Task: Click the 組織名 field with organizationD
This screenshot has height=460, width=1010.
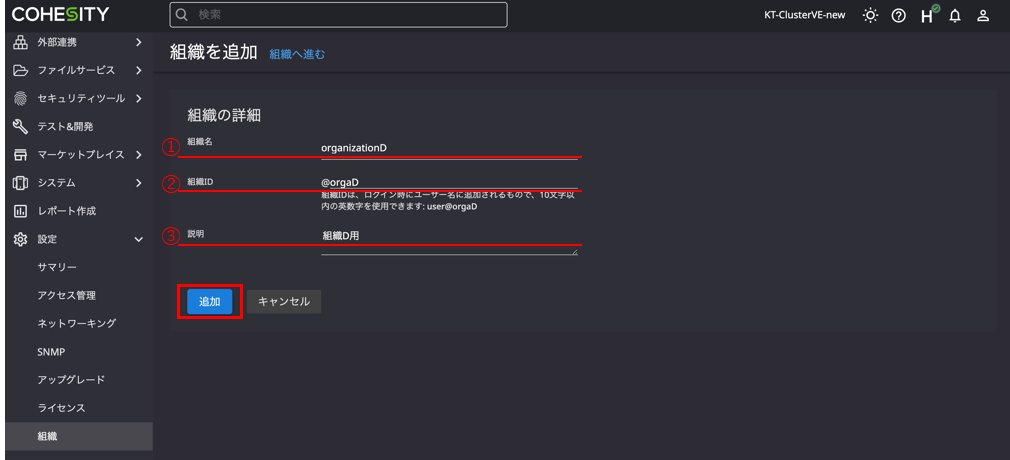Action: point(450,148)
